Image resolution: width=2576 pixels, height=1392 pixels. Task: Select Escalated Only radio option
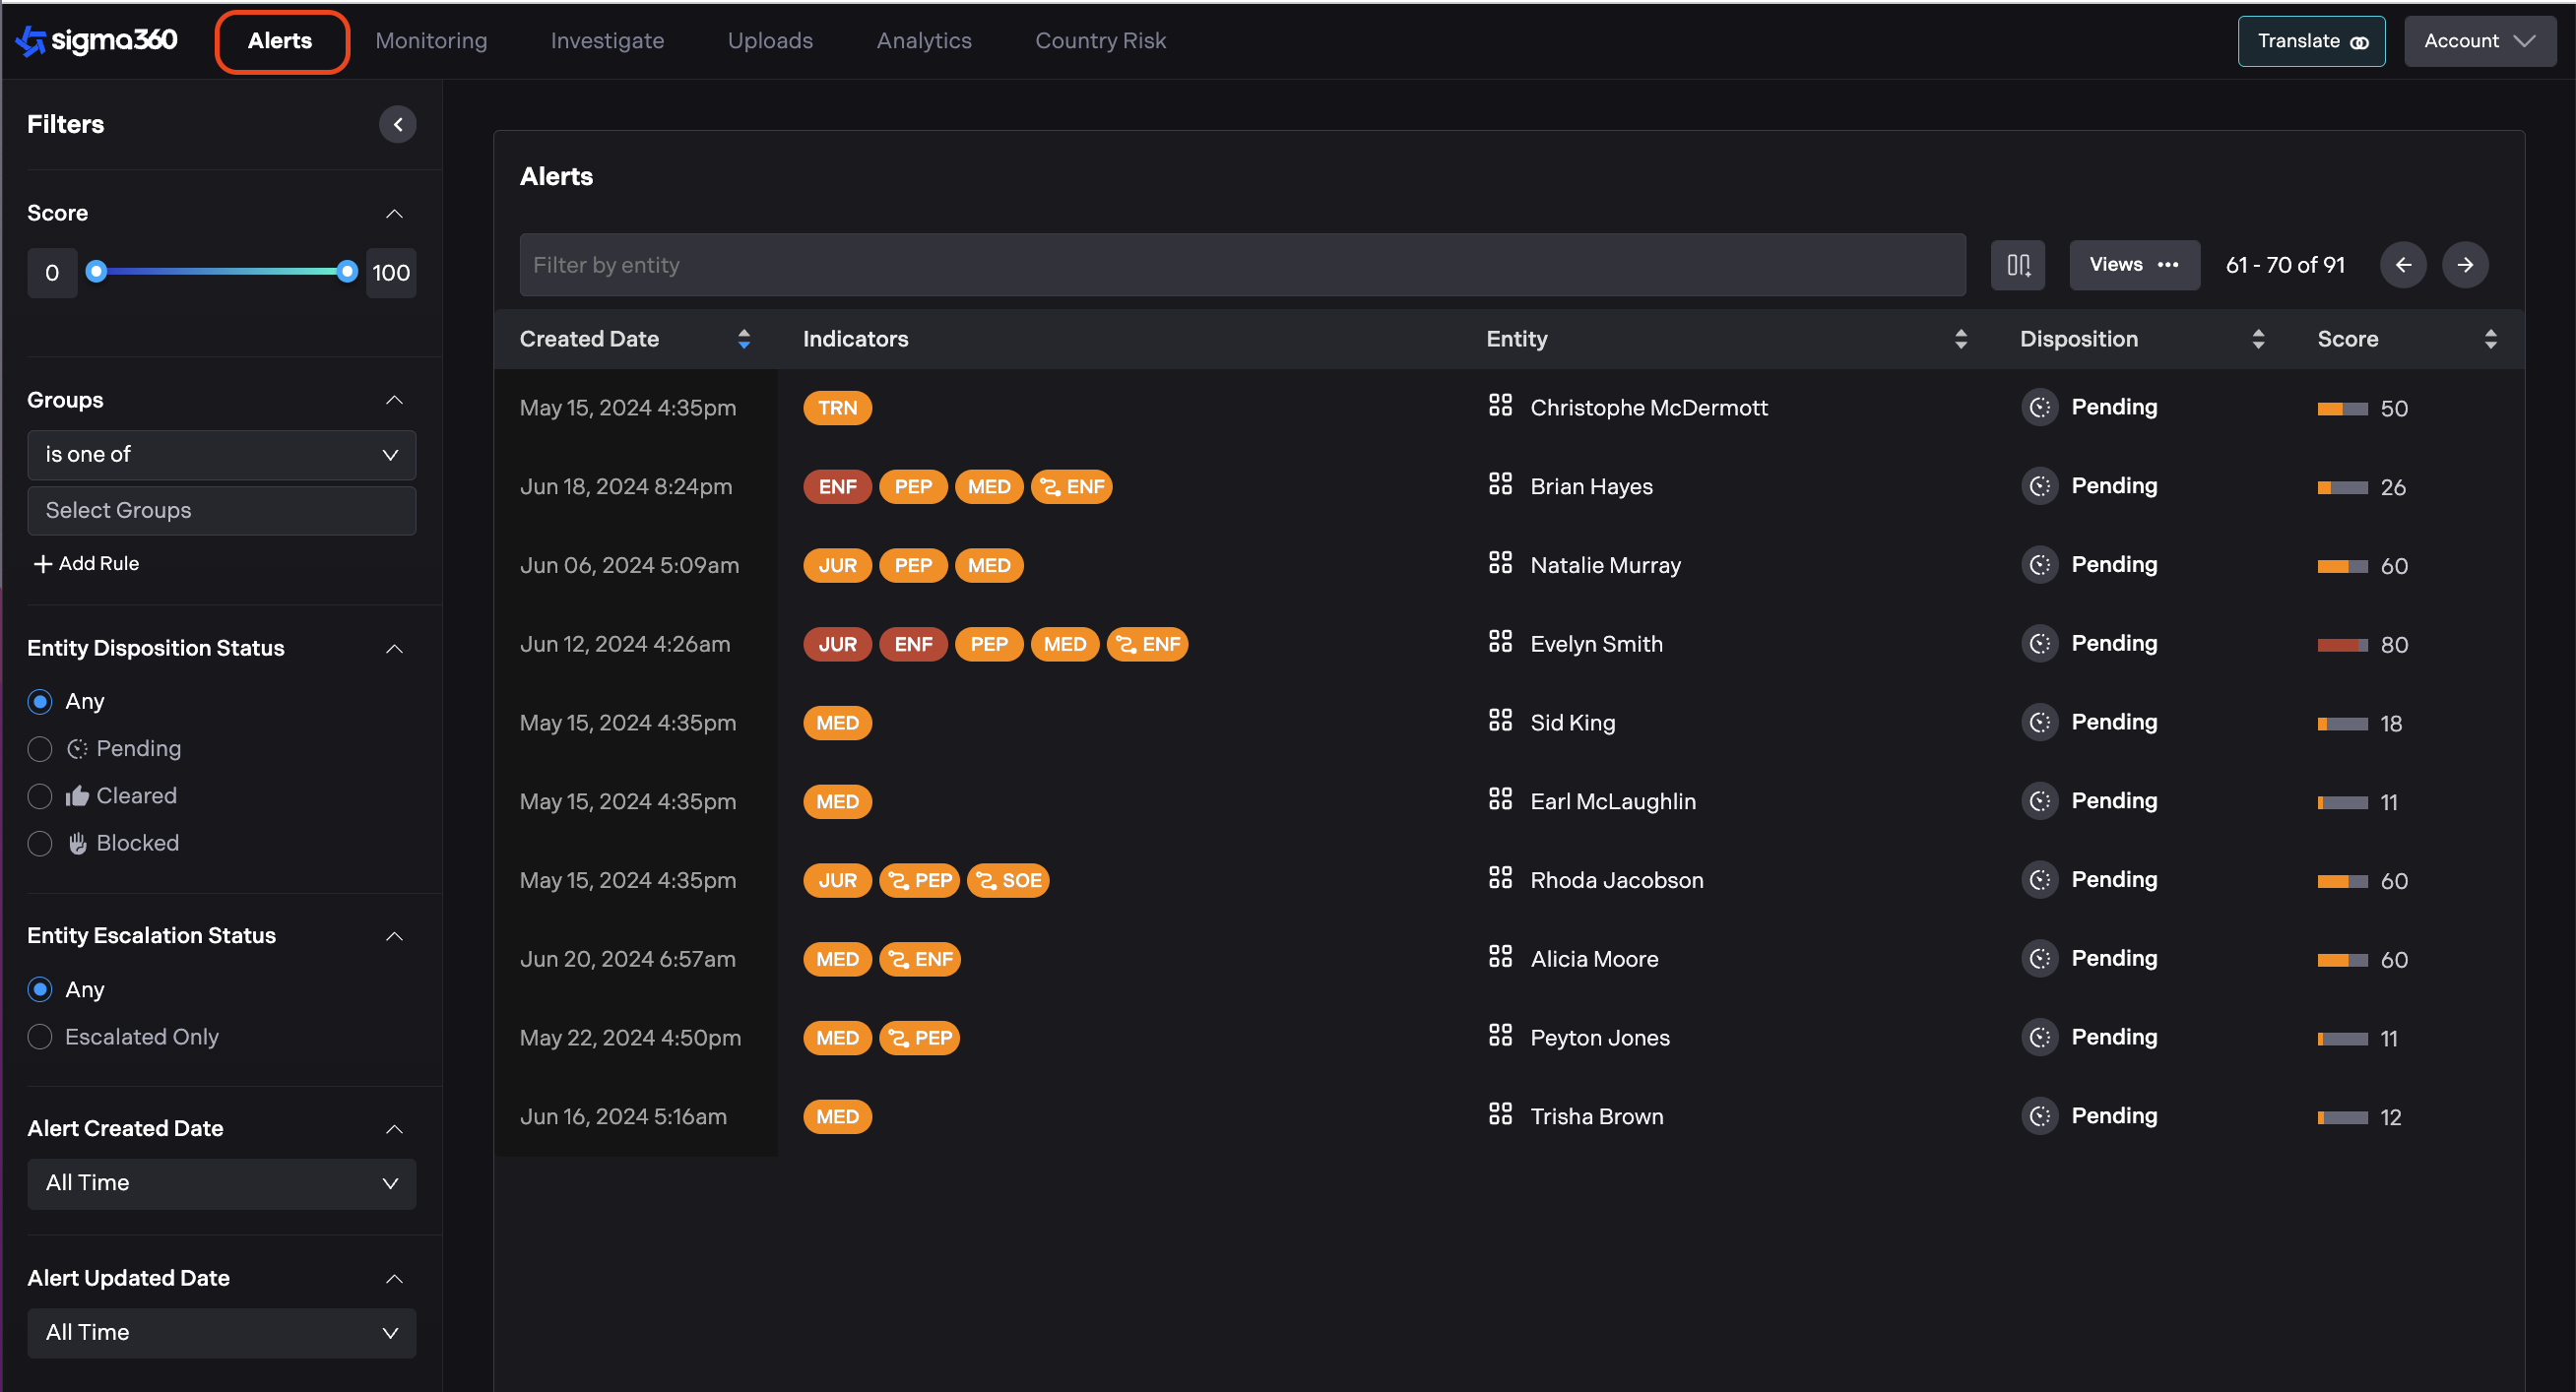click(40, 1037)
